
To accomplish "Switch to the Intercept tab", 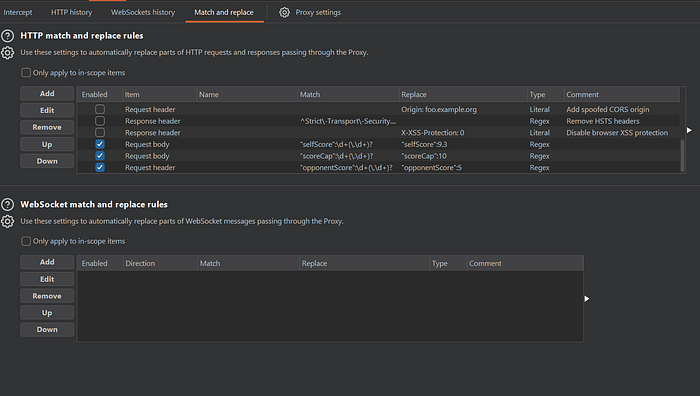I will [18, 13].
